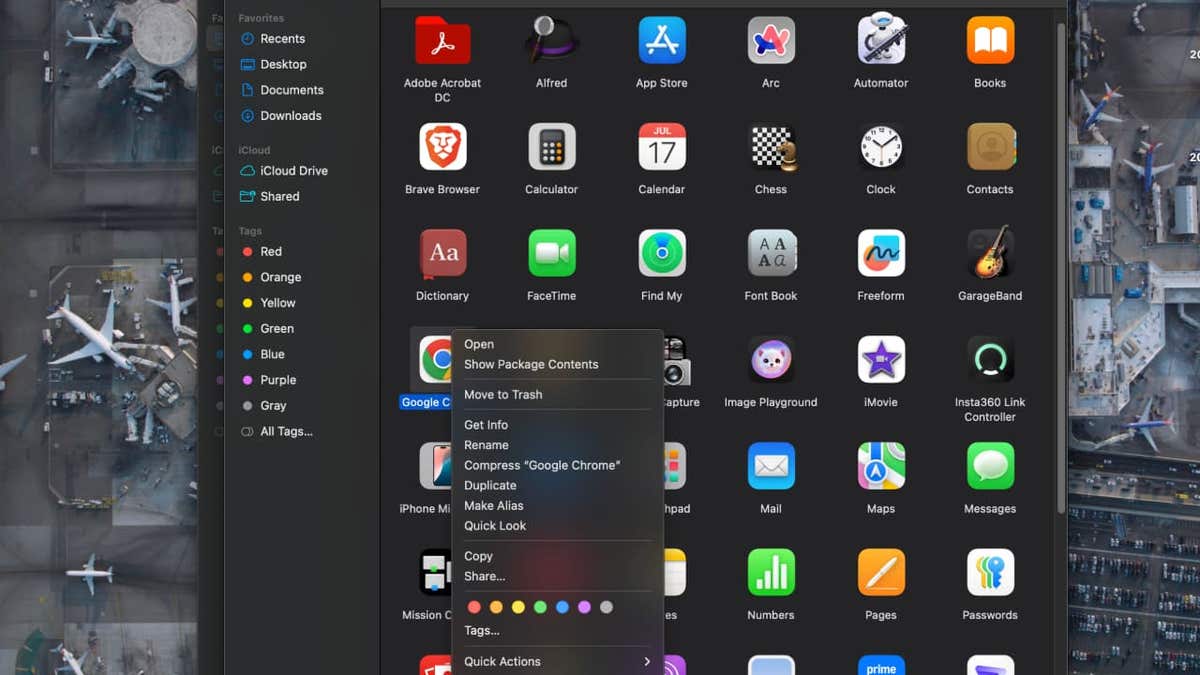
Task: Launch Calculator from the Applications grid
Action: pyautogui.click(x=551, y=147)
